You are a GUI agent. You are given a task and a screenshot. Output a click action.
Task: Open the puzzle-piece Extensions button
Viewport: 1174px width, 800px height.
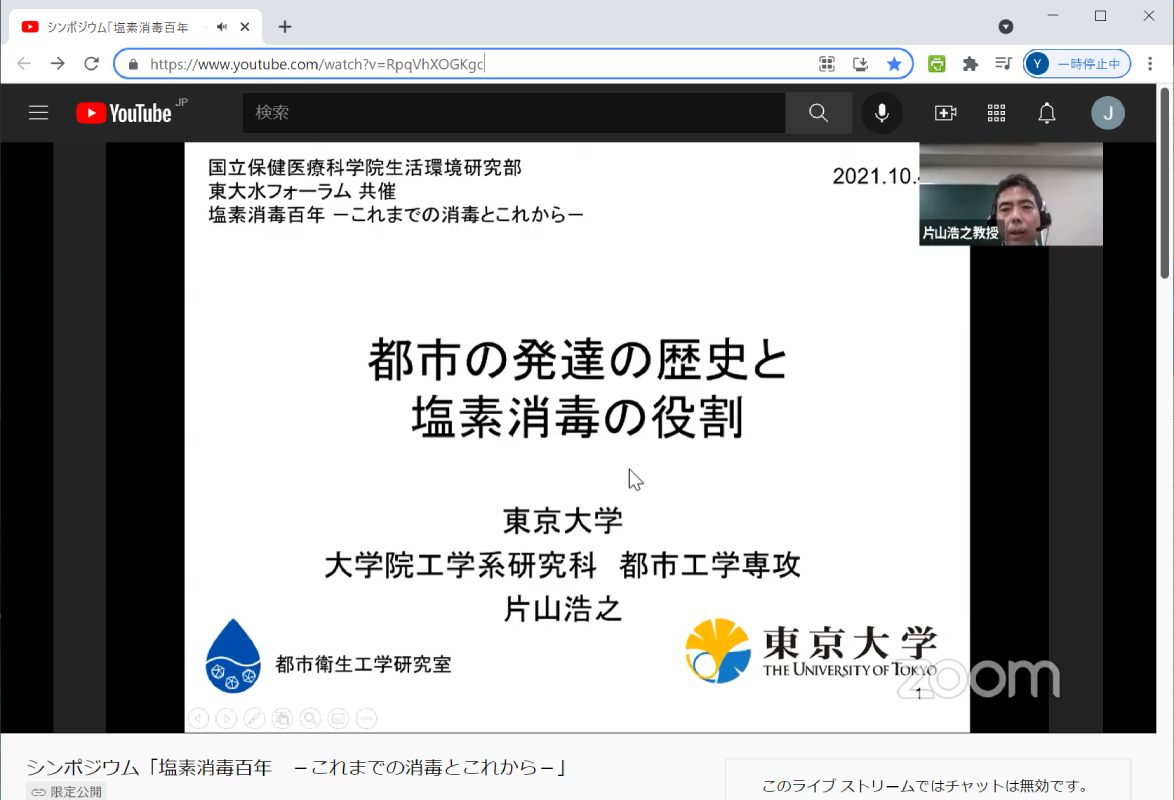[970, 64]
